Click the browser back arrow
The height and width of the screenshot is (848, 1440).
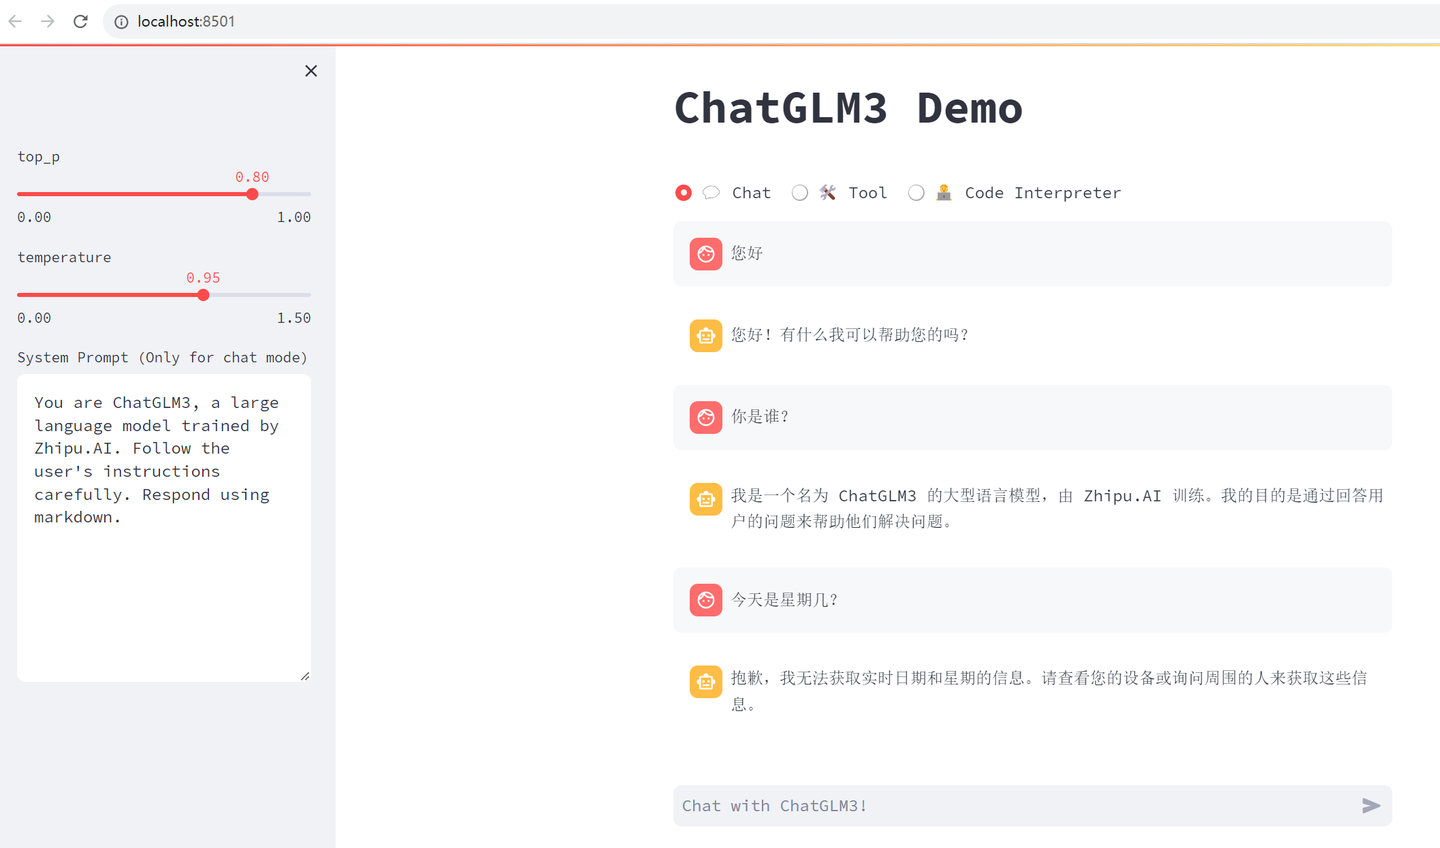(15, 21)
